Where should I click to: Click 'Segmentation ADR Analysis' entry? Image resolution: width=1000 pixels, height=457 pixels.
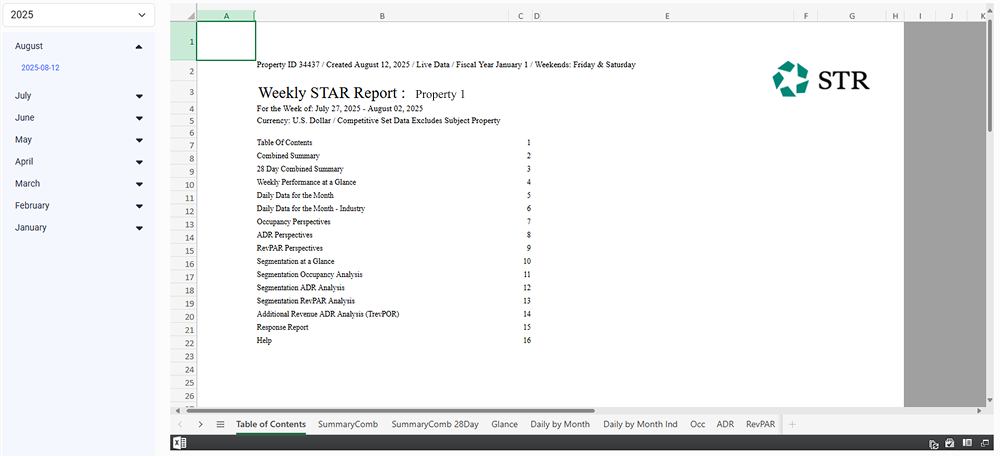pos(300,288)
